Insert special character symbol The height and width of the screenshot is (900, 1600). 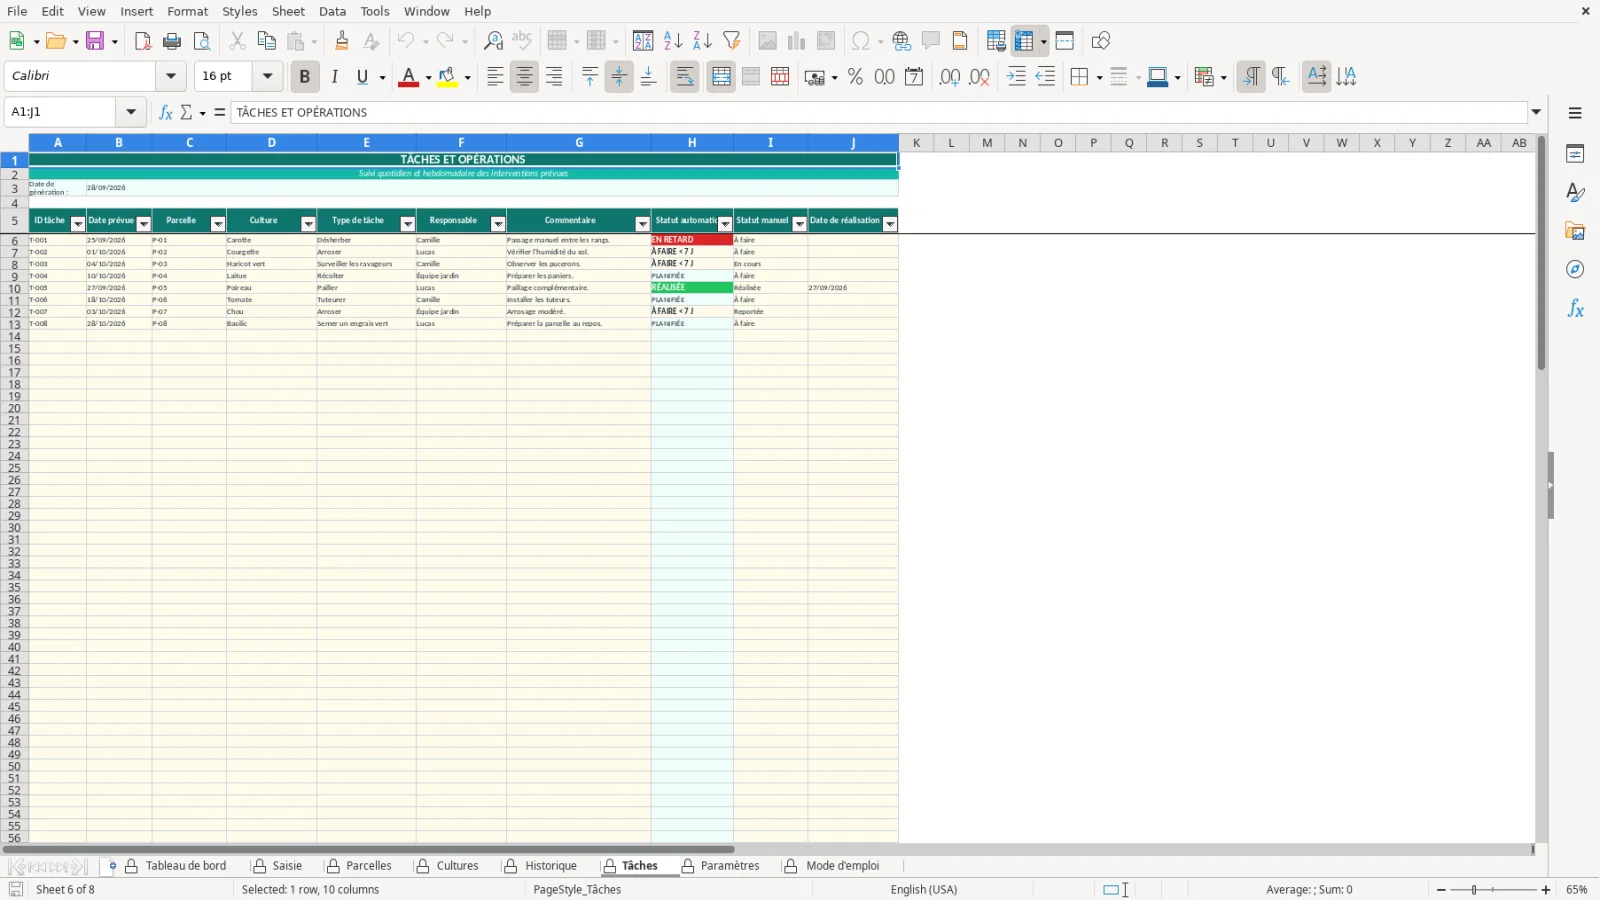tap(860, 41)
